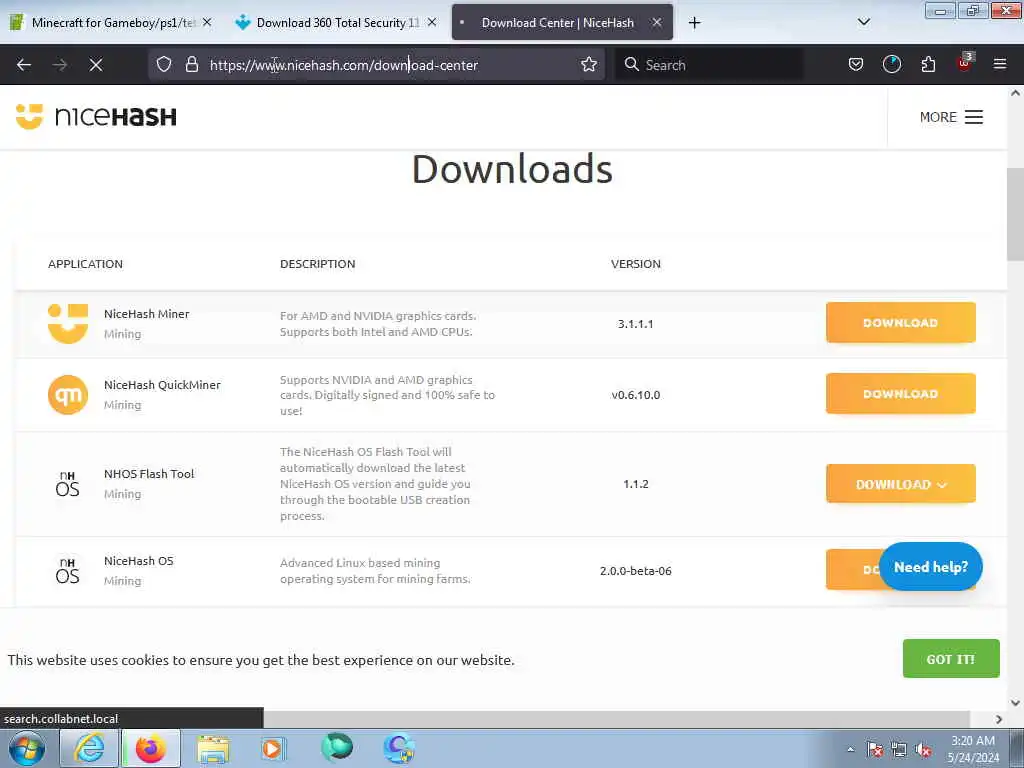Click the VERSION column header

coord(635,264)
